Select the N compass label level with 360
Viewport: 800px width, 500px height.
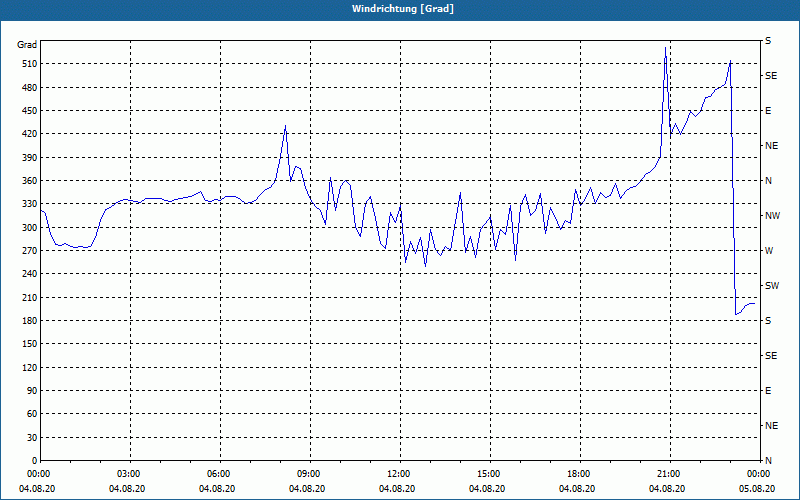click(768, 181)
